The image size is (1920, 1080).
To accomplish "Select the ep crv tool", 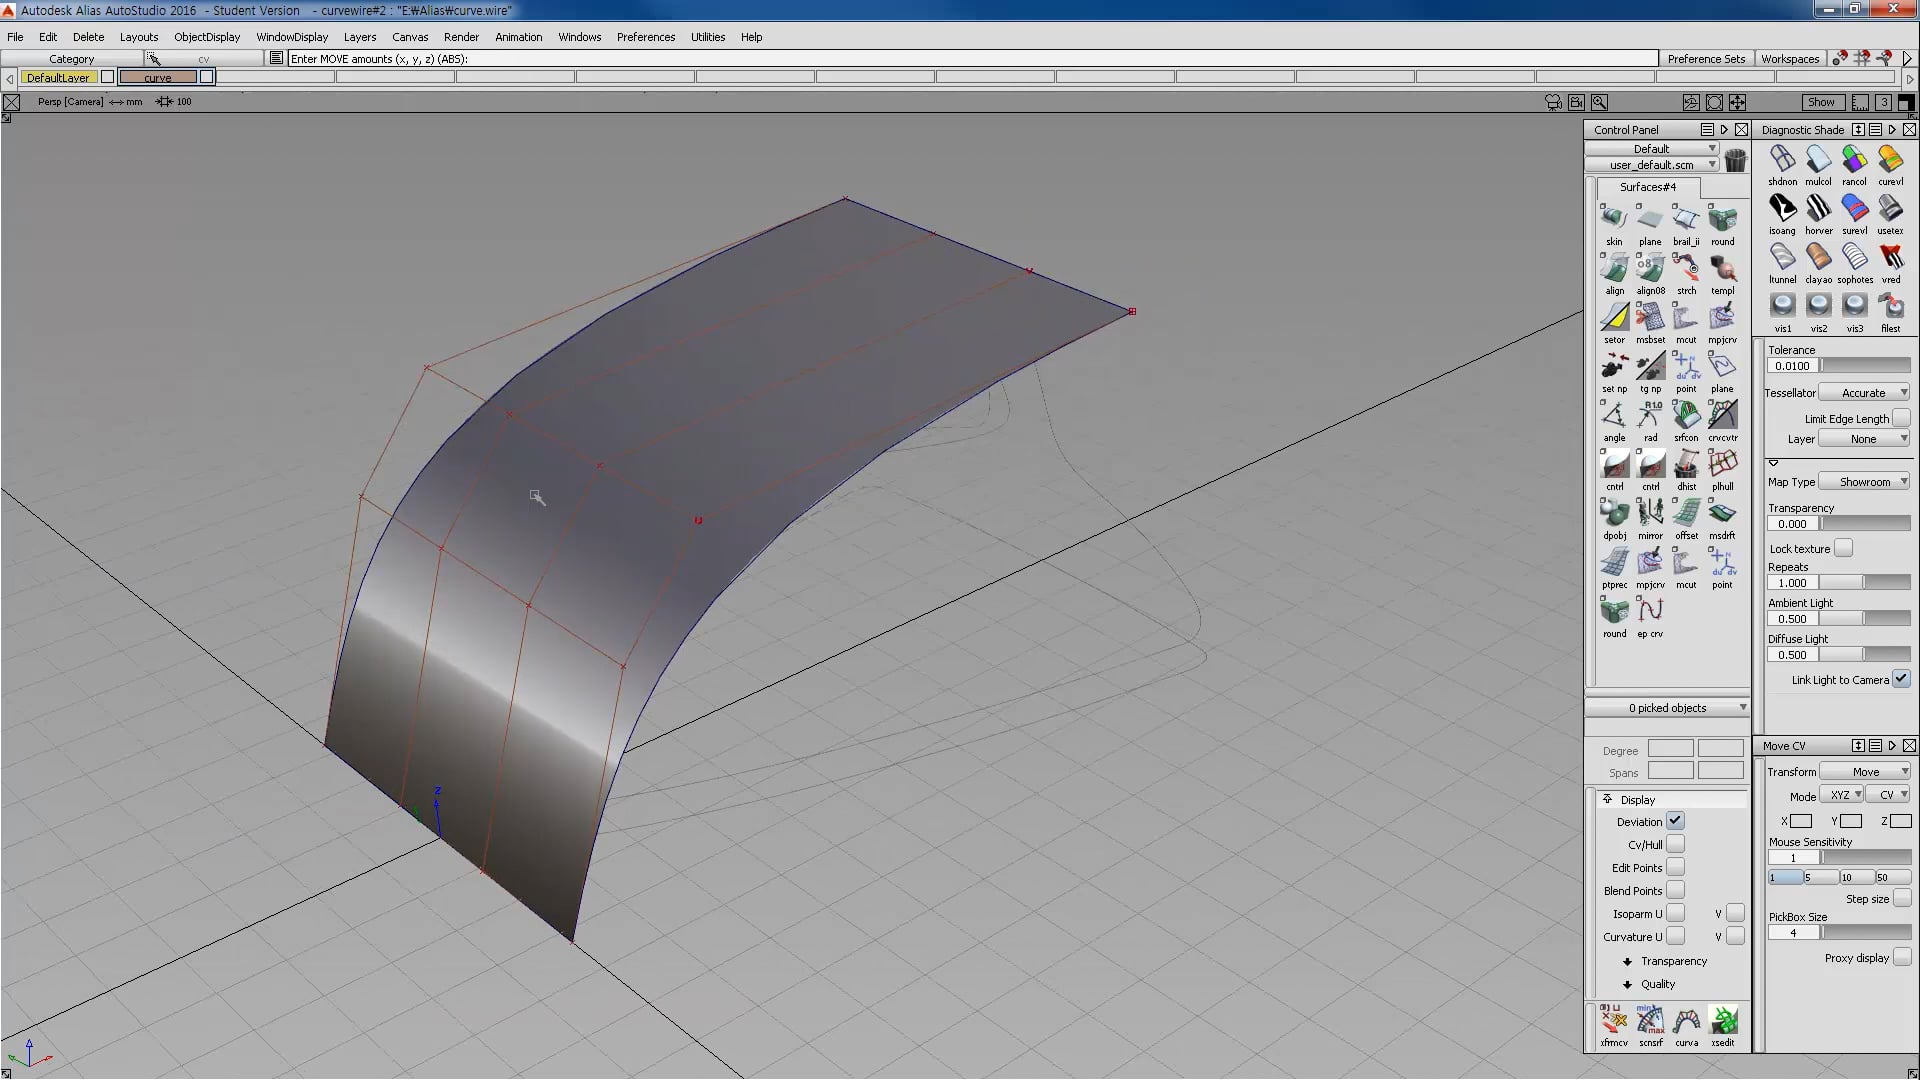I will click(1650, 610).
